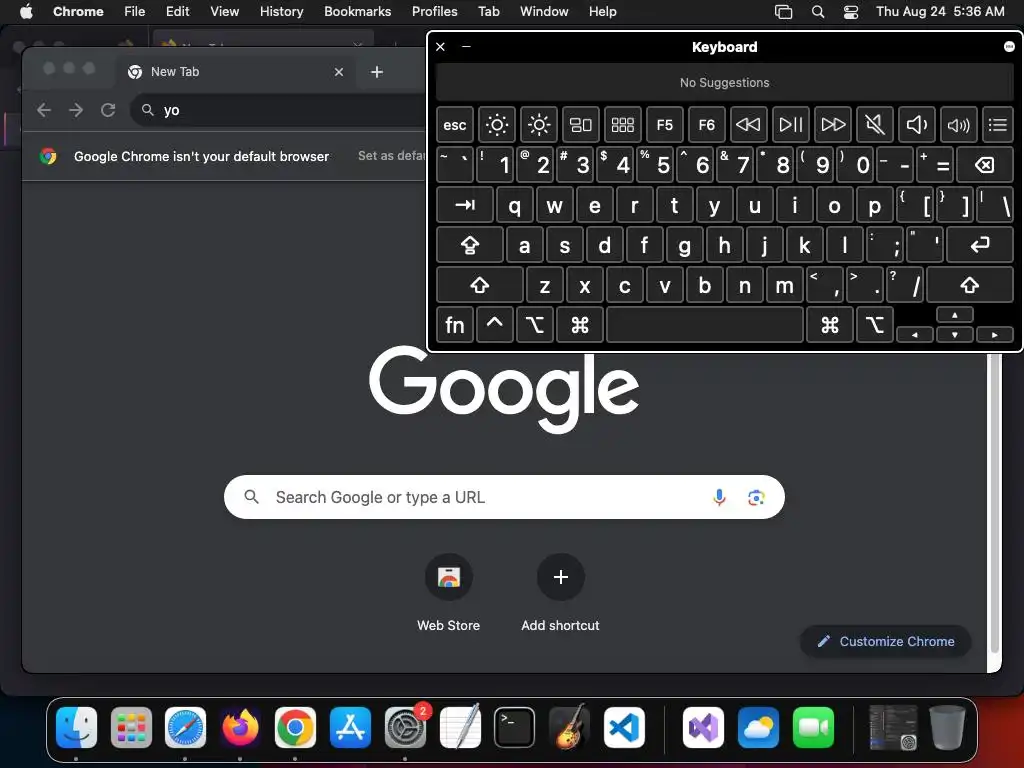Click the right arrow key
The width and height of the screenshot is (1024, 768).
[995, 334]
